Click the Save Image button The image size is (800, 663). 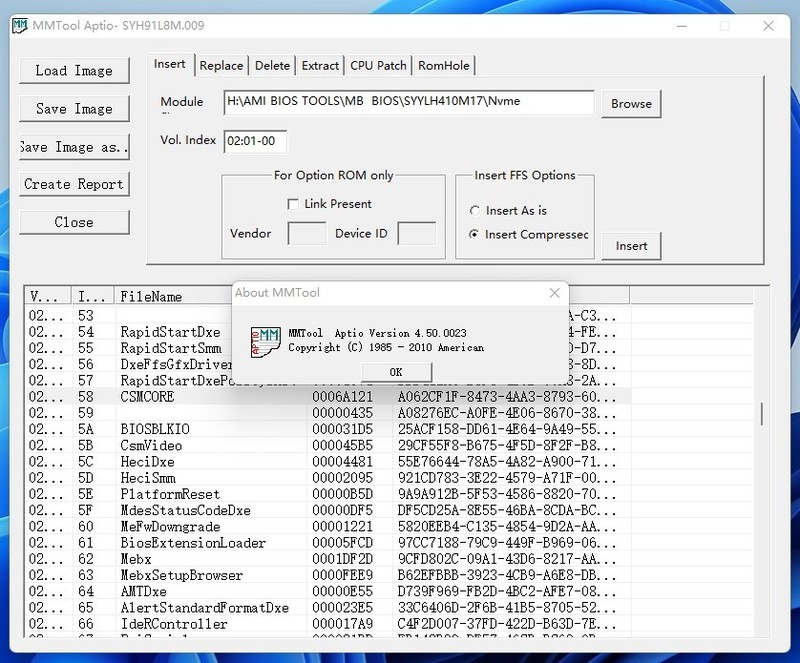point(74,109)
